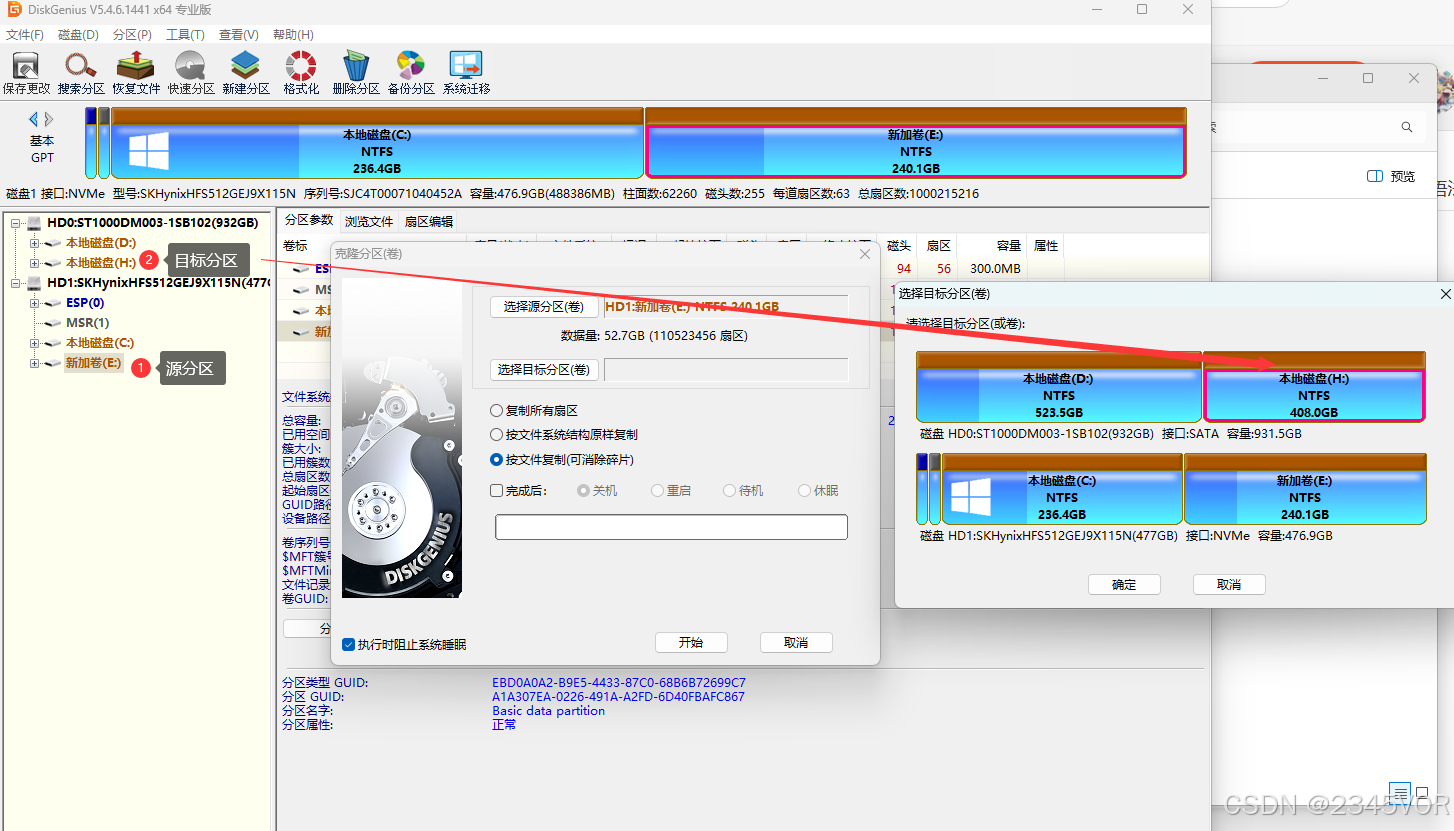This screenshot has width=1454, height=831.
Task: Open the 磁盘(D) menu
Action: pyautogui.click(x=78, y=34)
